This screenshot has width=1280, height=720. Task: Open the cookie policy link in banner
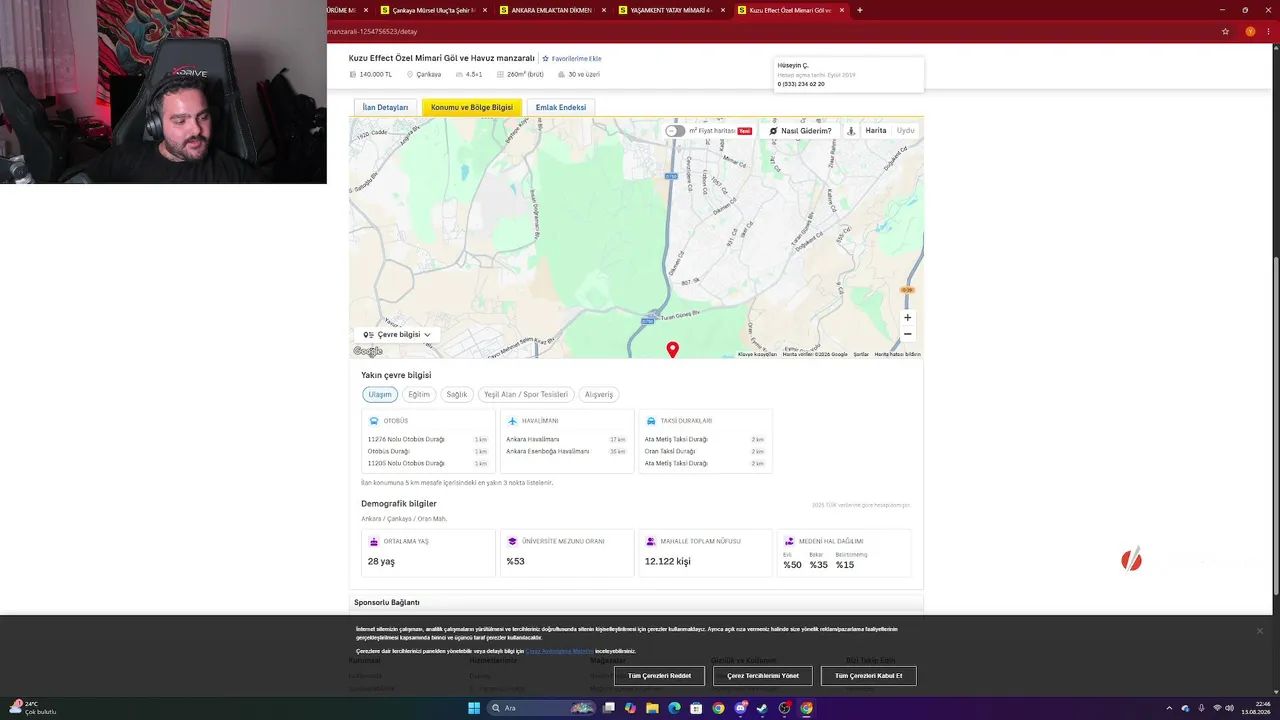pyautogui.click(x=559, y=651)
